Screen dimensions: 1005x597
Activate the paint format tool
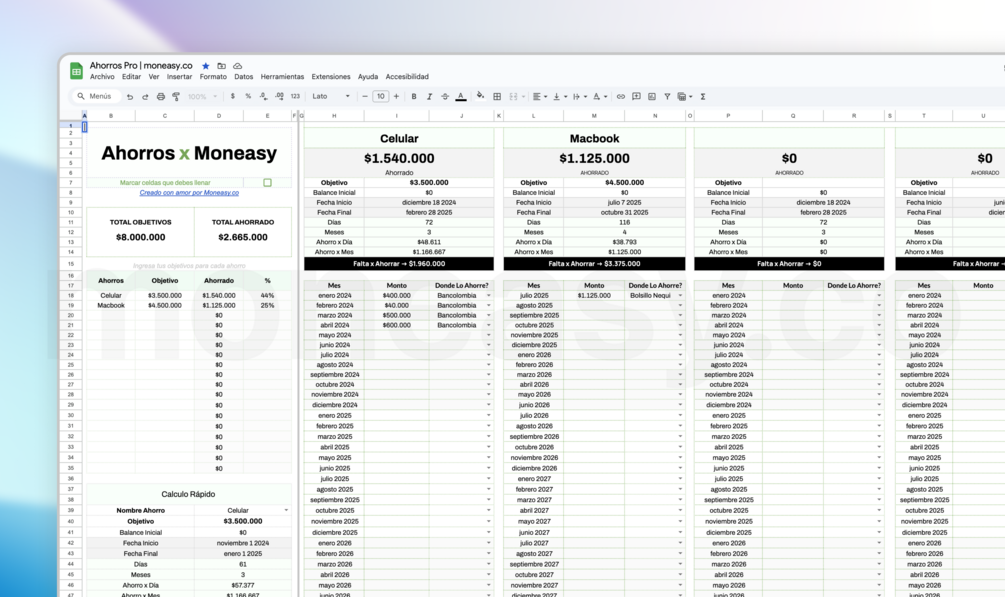point(176,97)
